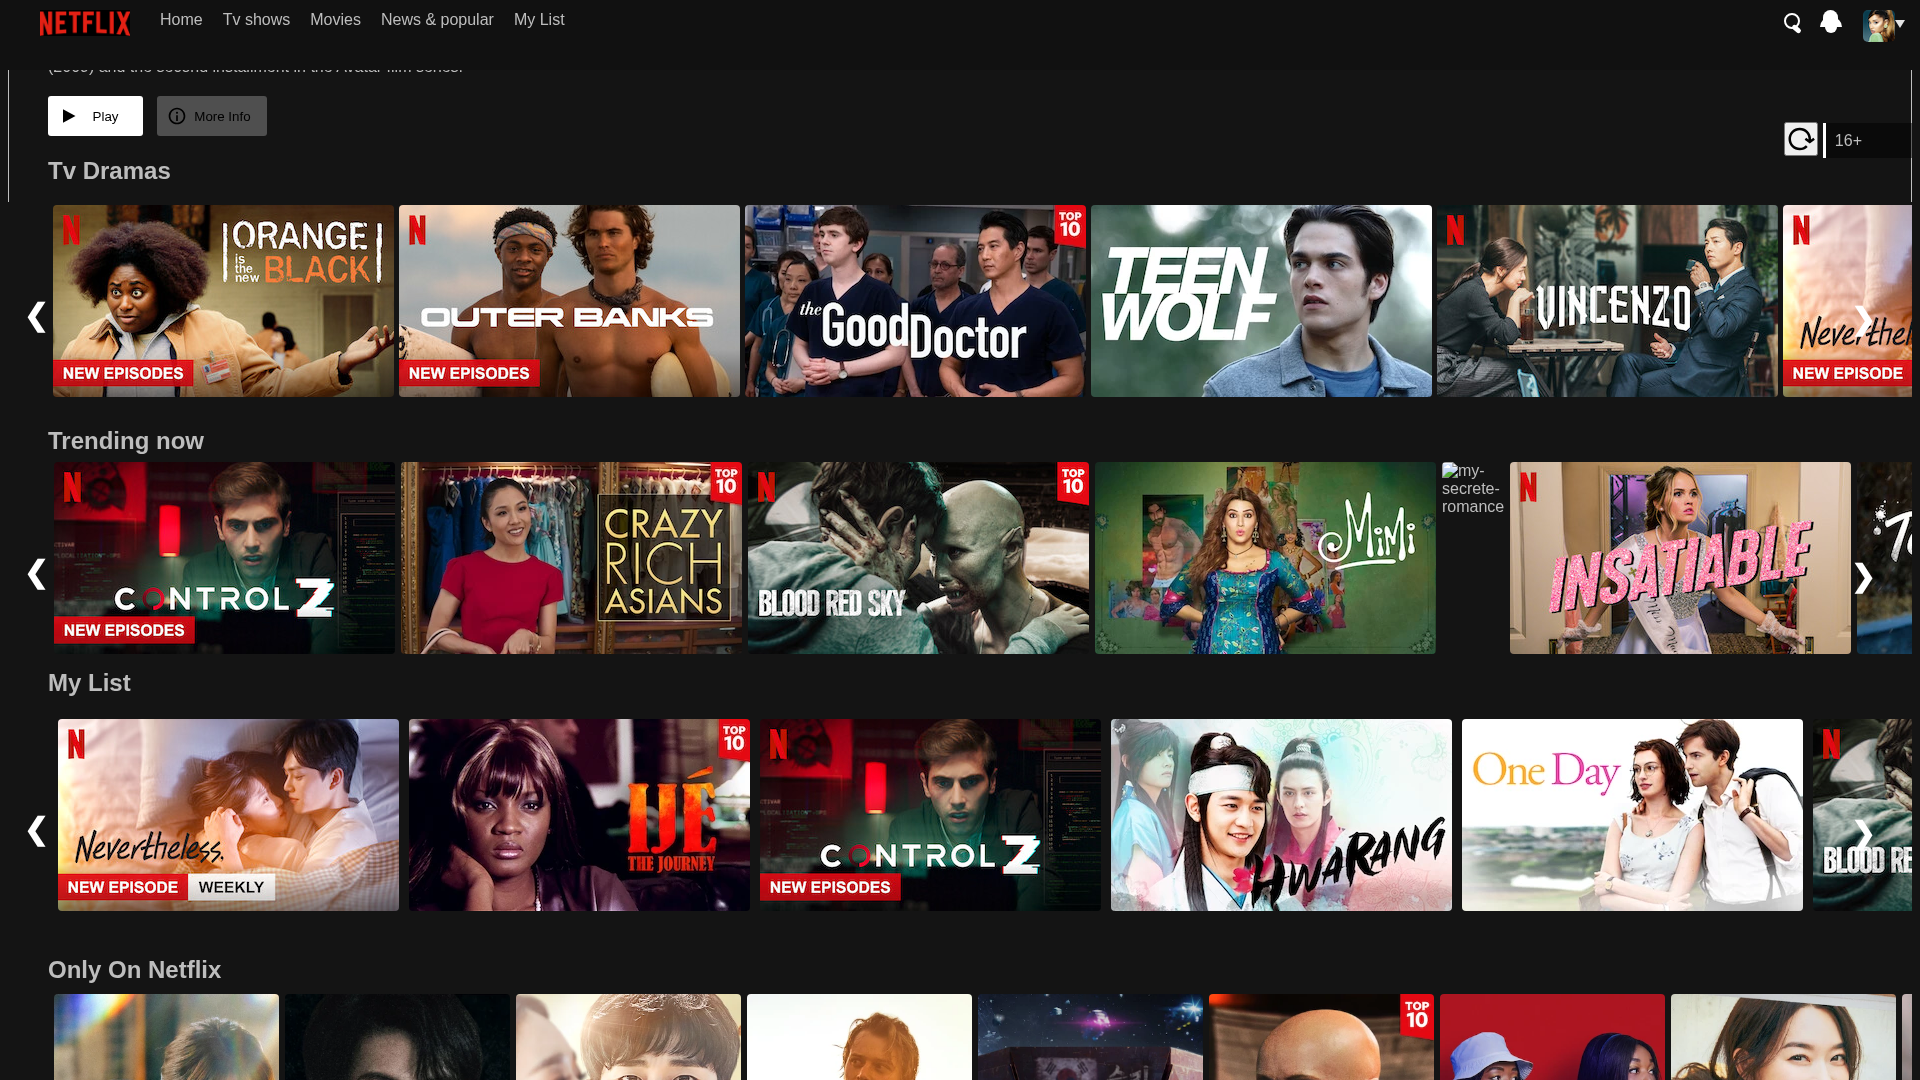Click TOP 10 badge on Ije The Journey

click(734, 739)
